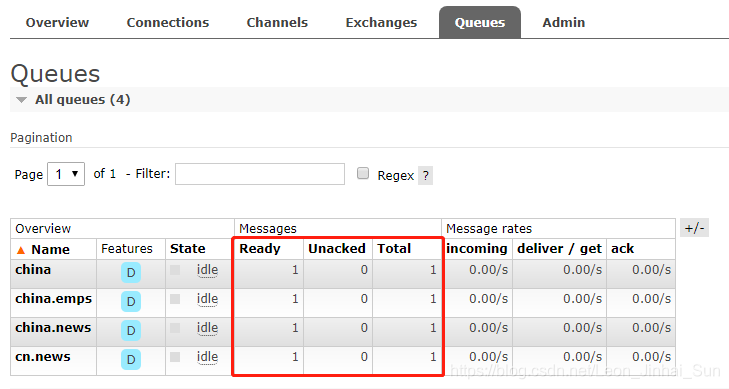
Task: Click the state indicator square for china queue
Action: 175,270
